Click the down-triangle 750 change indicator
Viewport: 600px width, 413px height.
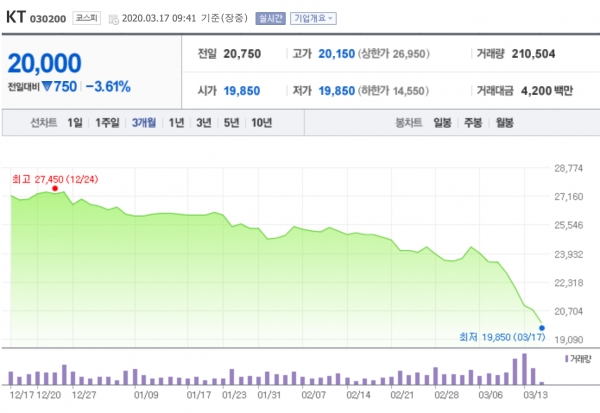pos(59,87)
